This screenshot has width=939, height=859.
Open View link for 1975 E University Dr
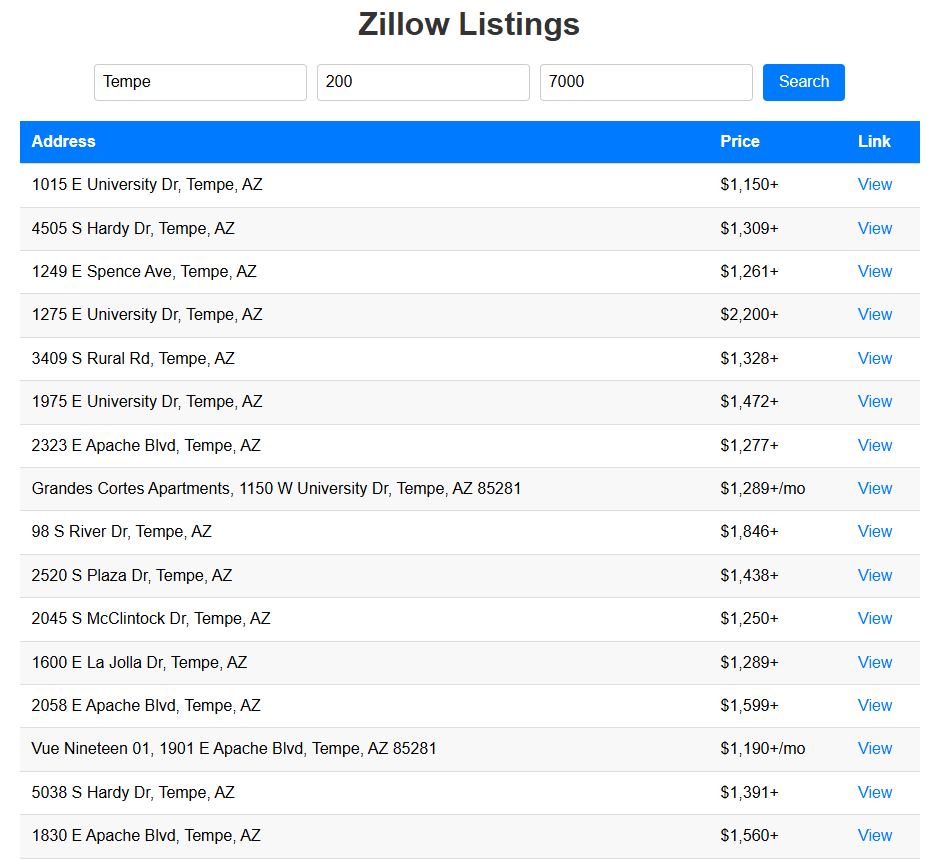(874, 401)
